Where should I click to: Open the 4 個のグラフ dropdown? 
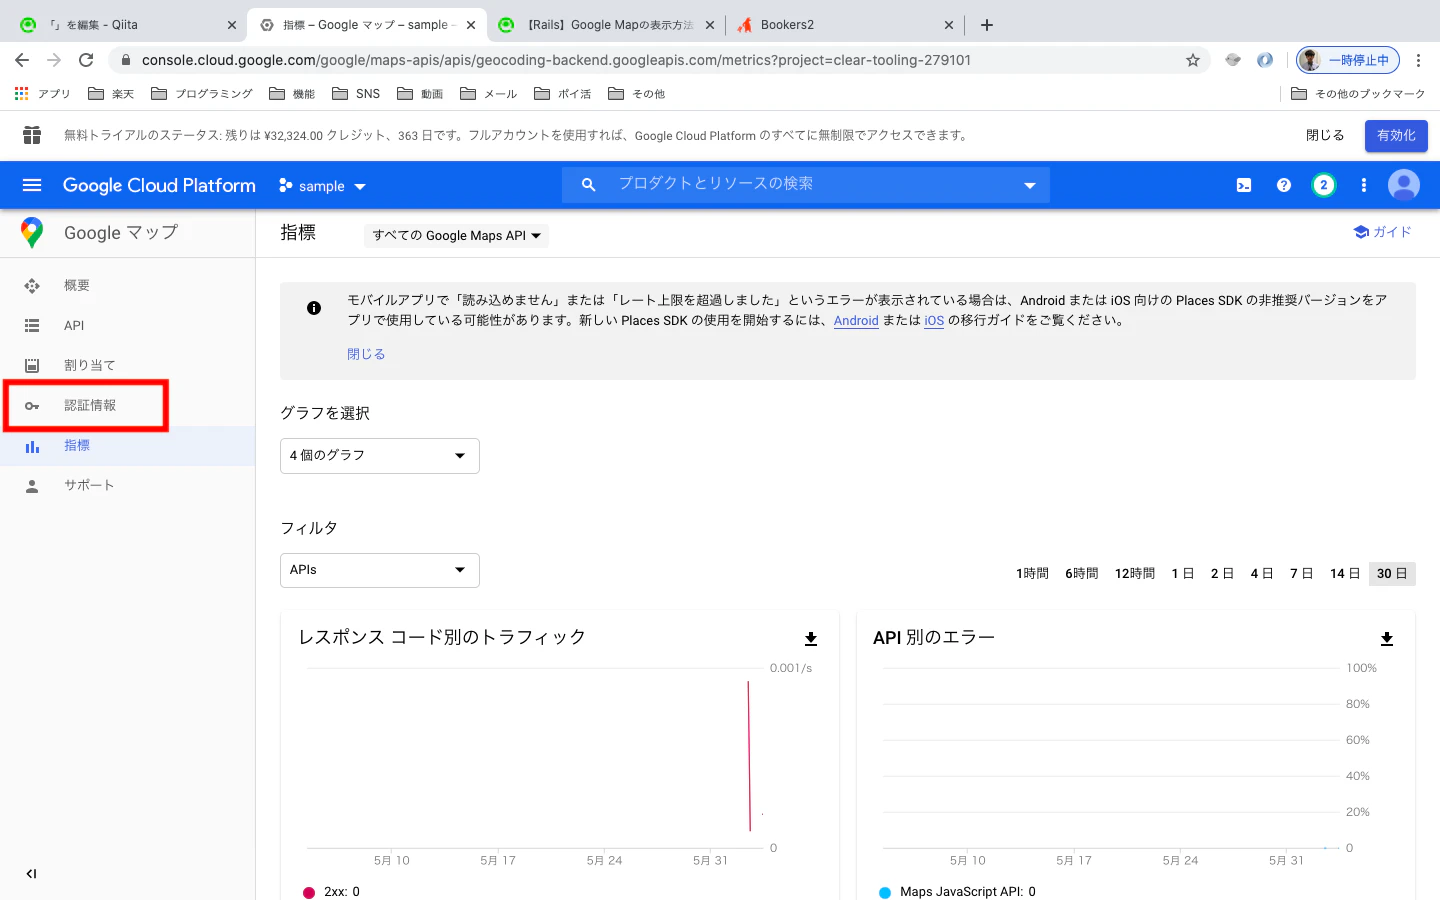pyautogui.click(x=380, y=456)
